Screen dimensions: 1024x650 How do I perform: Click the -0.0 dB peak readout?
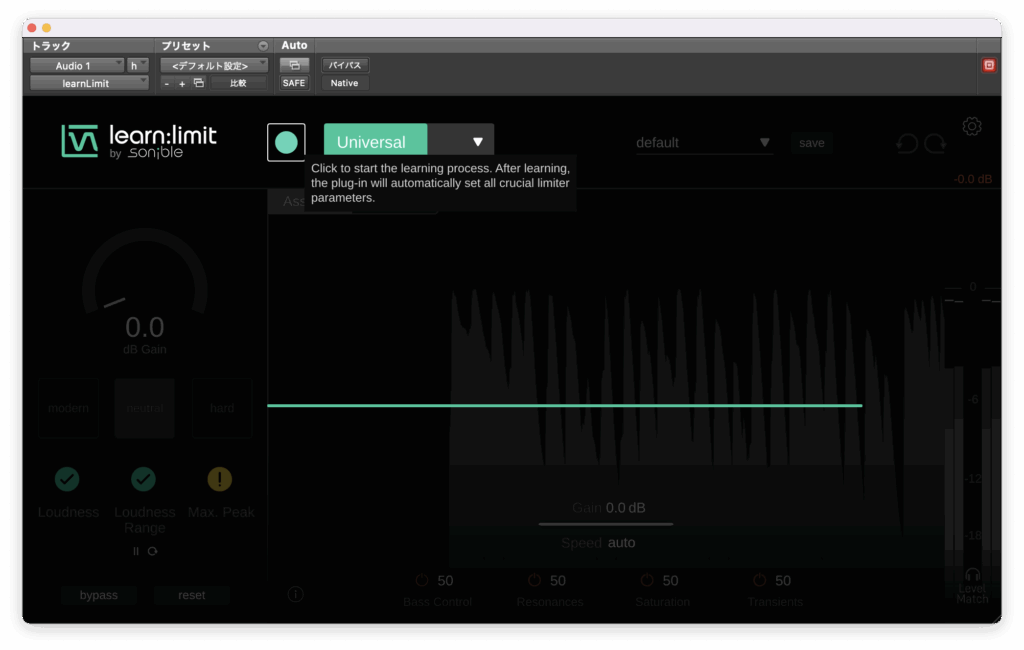pyautogui.click(x=972, y=179)
